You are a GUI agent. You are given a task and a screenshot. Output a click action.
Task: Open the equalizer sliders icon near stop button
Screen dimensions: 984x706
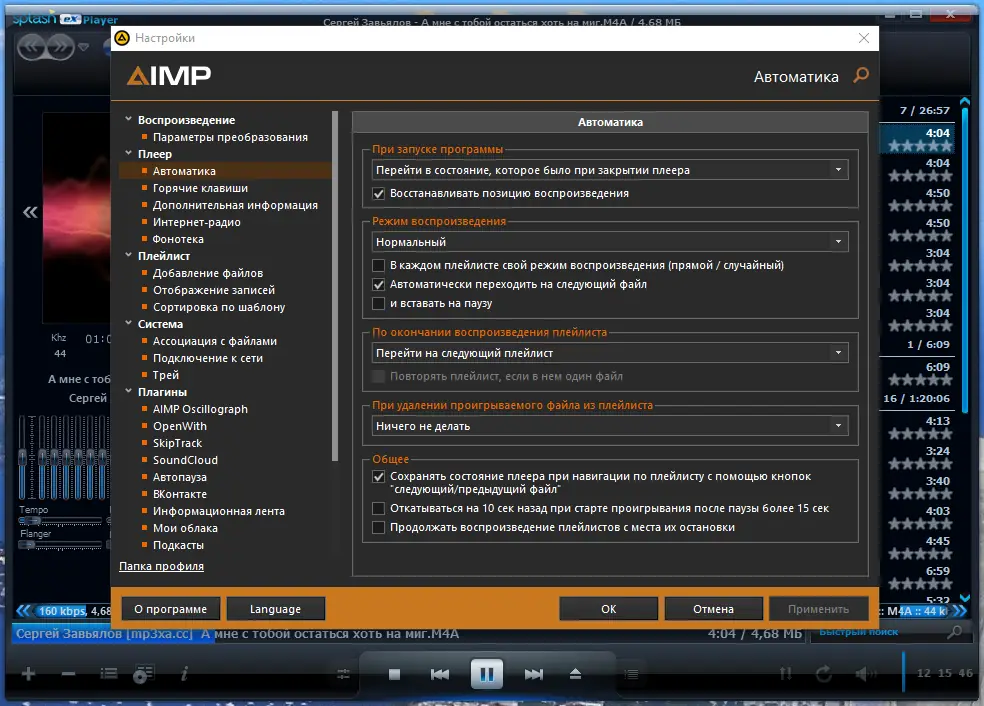343,675
